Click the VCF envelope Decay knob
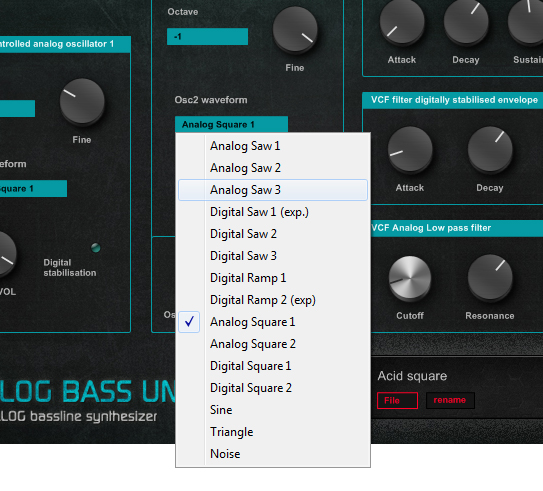The image size is (543, 491). [490, 149]
